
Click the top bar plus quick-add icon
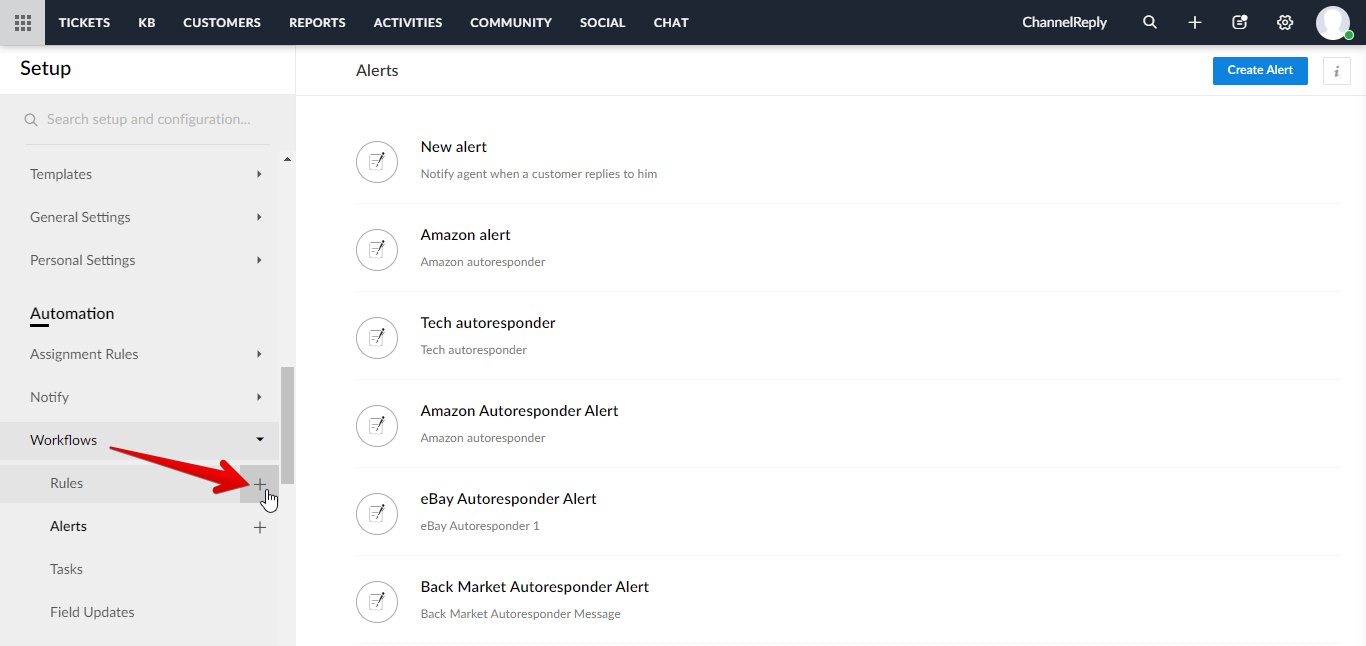pyautogui.click(x=1195, y=22)
